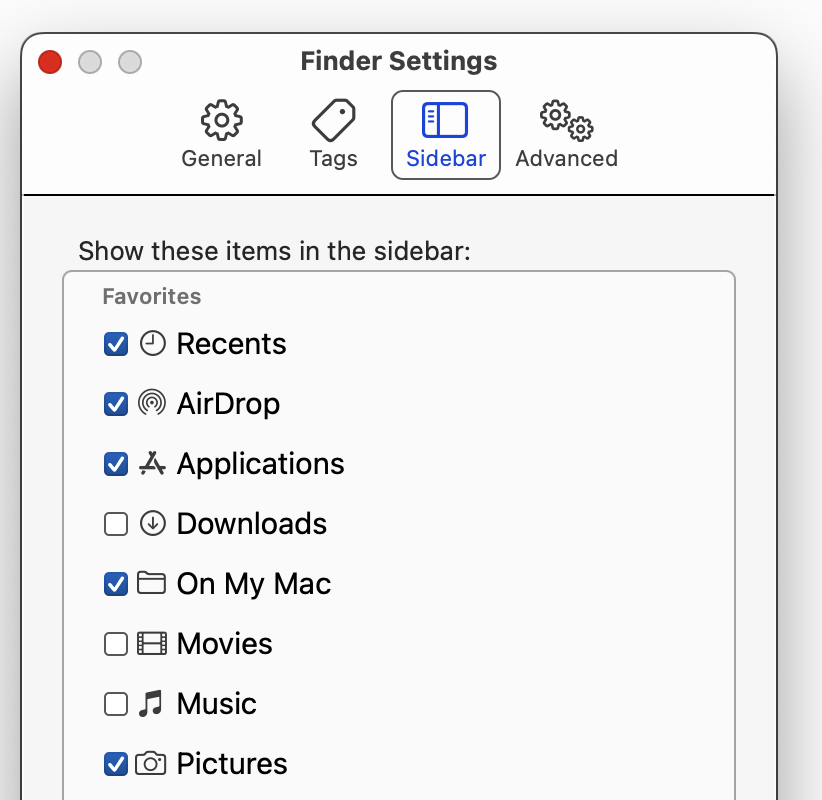The width and height of the screenshot is (822, 800).
Task: Open the Tags tab
Action: point(333,134)
